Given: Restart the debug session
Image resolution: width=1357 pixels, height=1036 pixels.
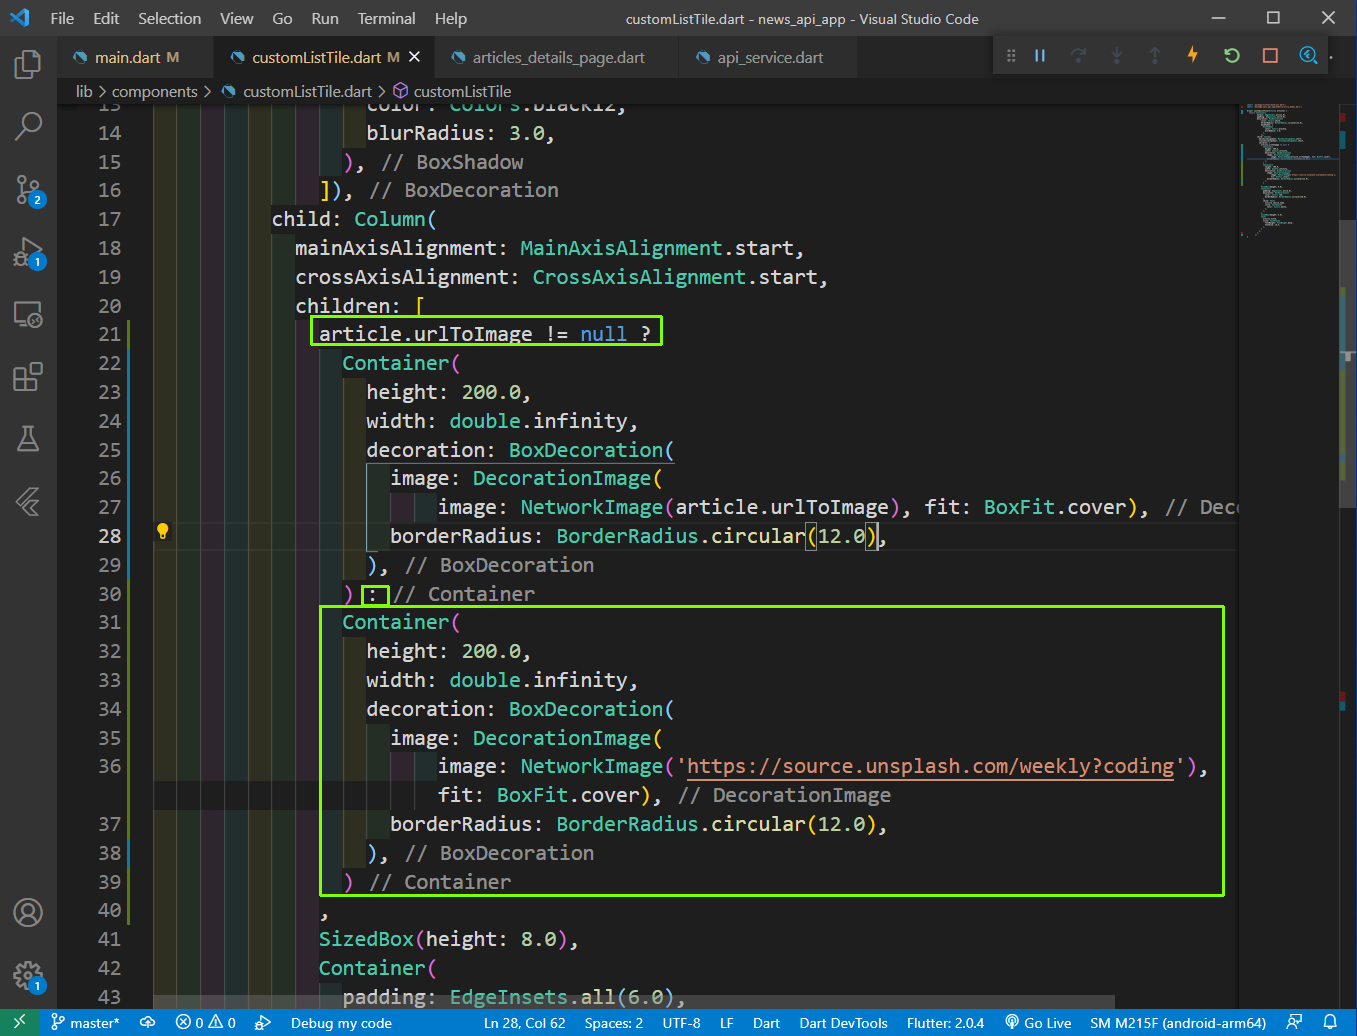Looking at the screenshot, I should pos(1231,56).
